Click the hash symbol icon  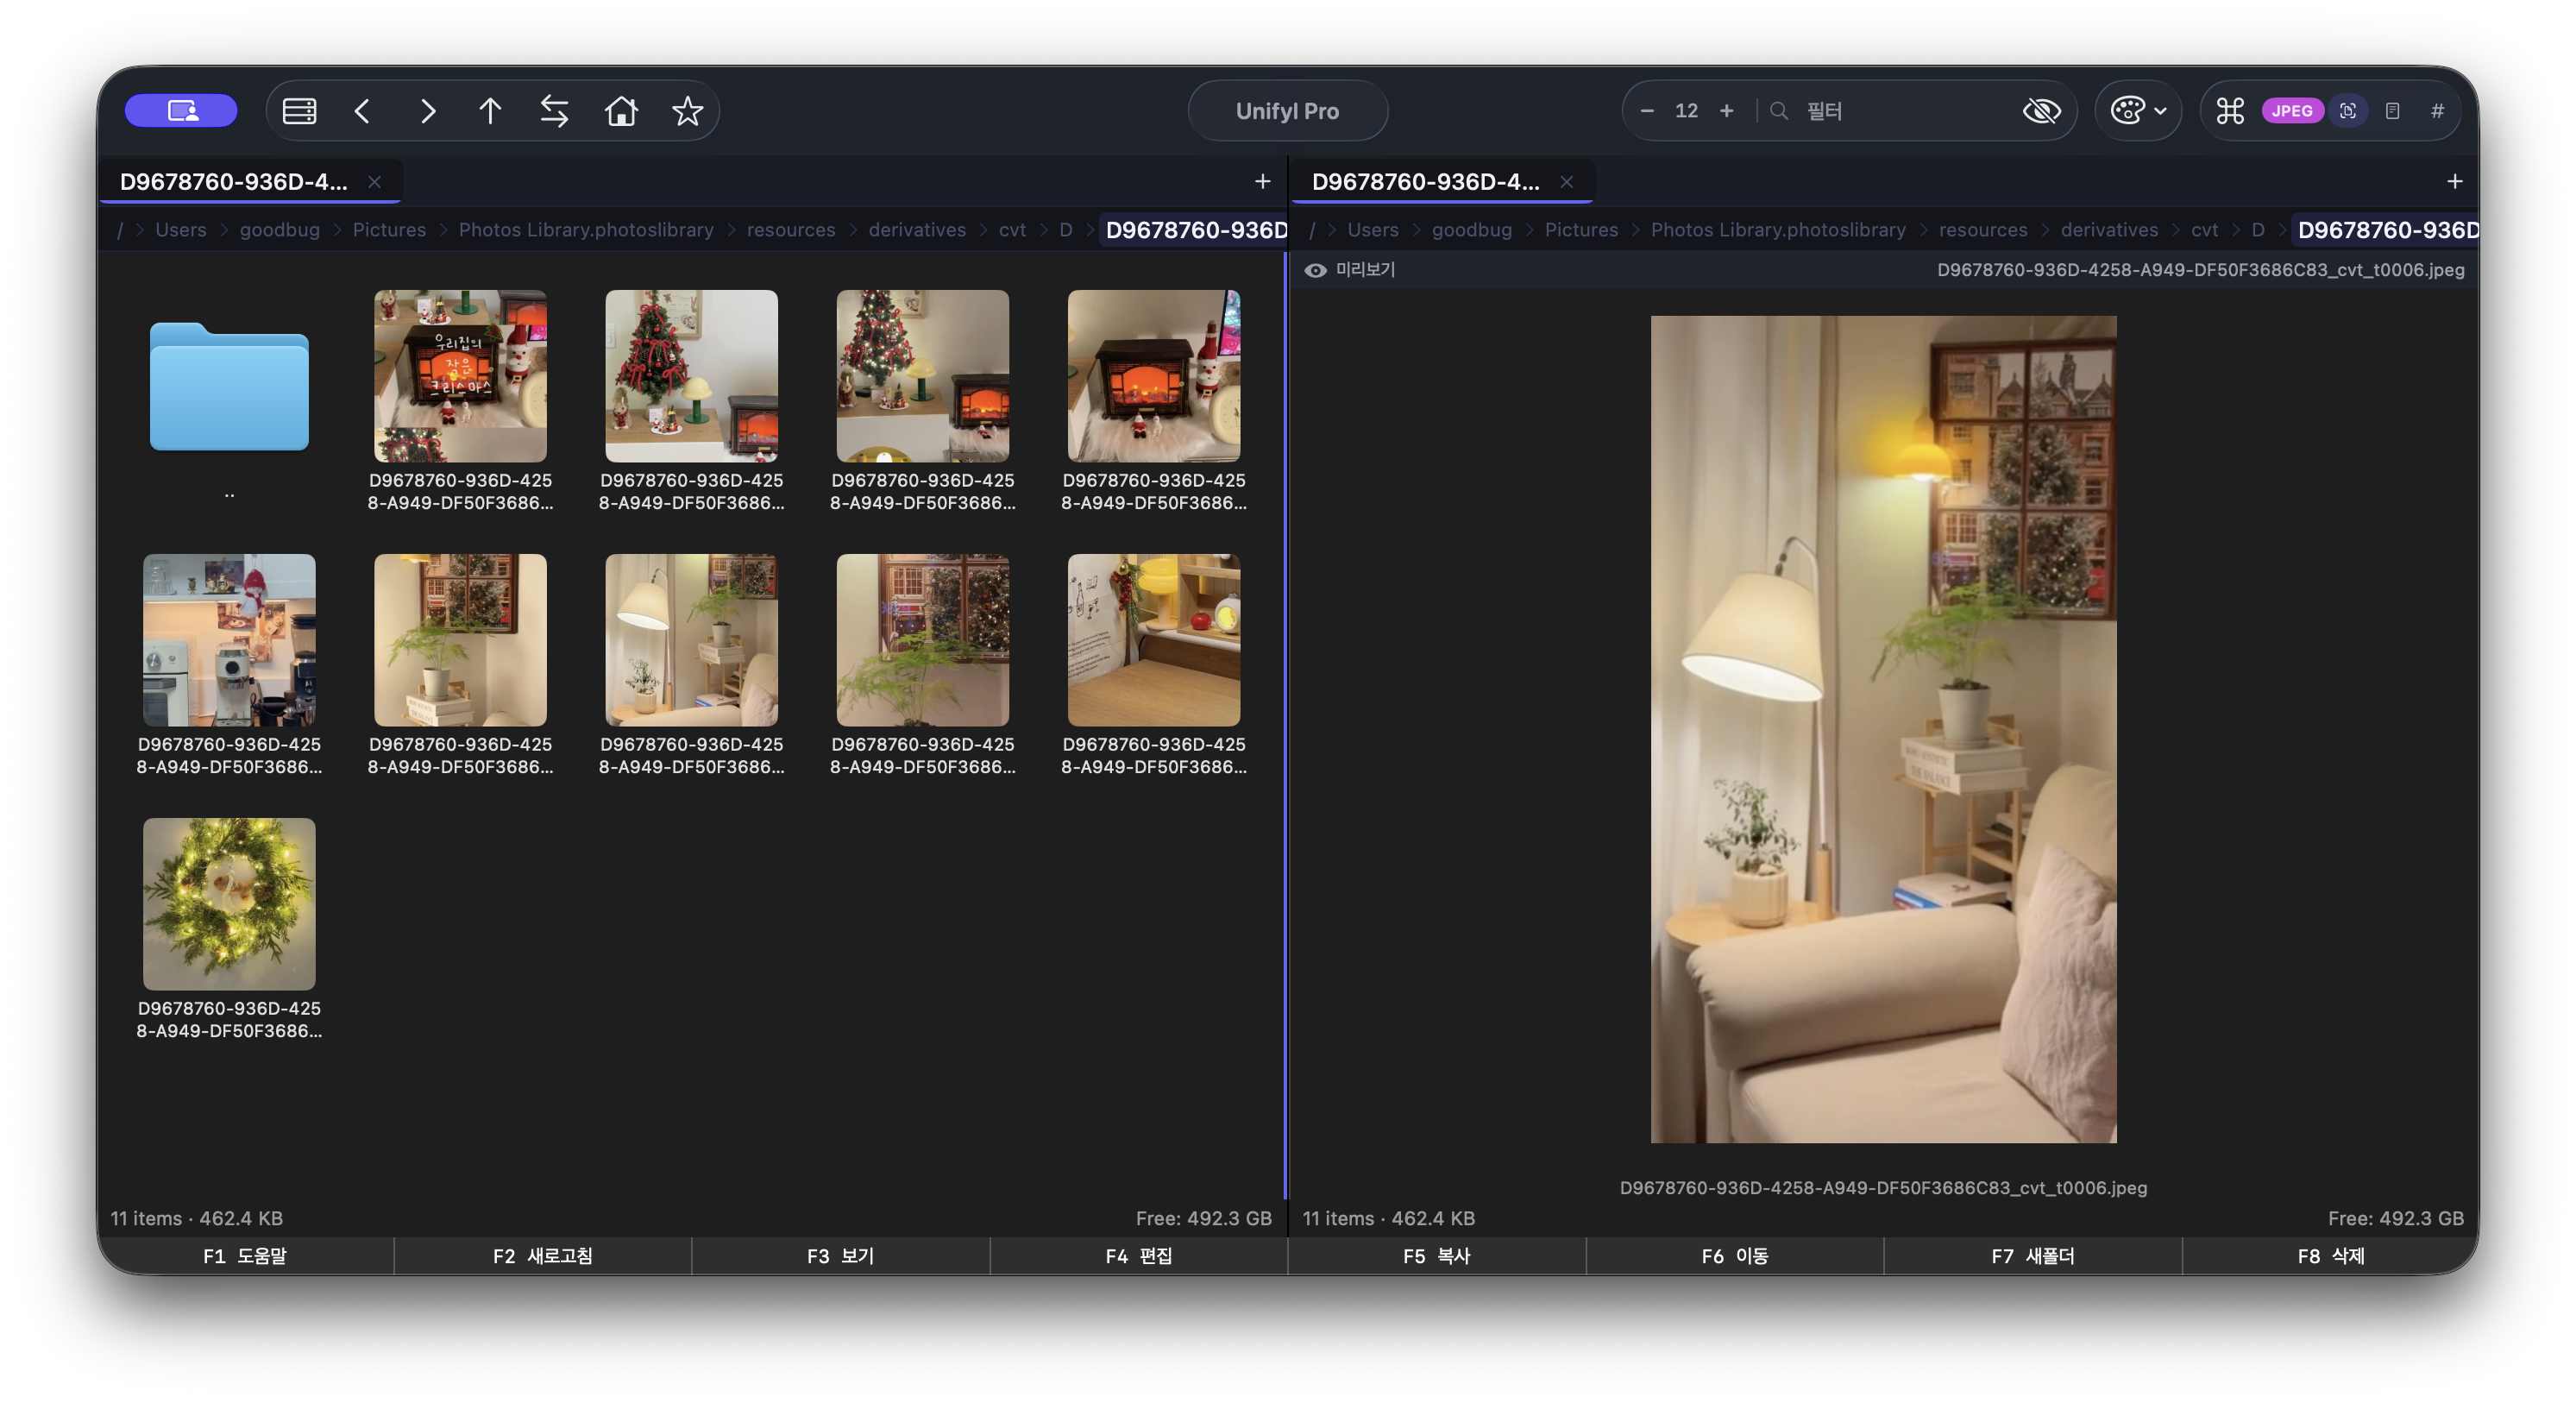[2437, 111]
